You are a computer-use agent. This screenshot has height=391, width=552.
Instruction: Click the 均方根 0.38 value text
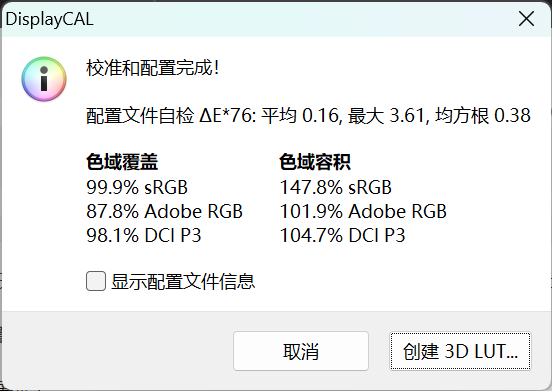(x=483, y=115)
